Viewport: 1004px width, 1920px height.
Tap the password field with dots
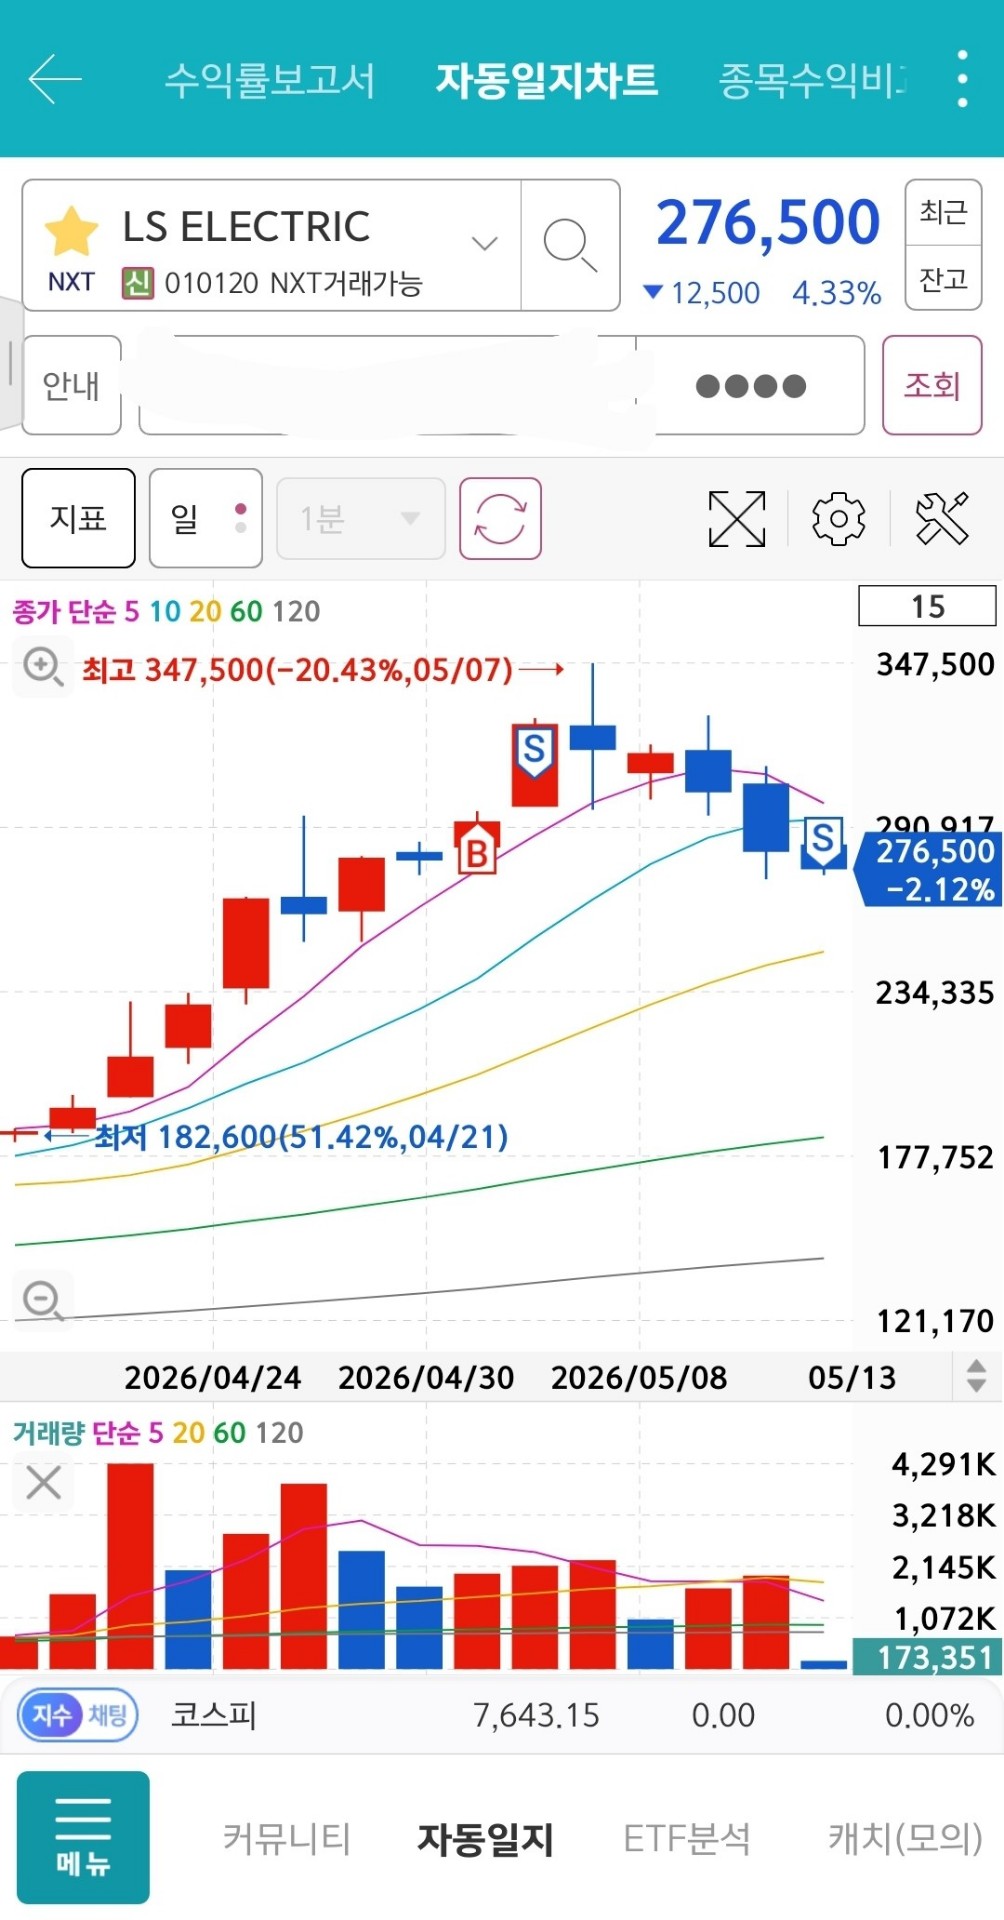click(750, 385)
